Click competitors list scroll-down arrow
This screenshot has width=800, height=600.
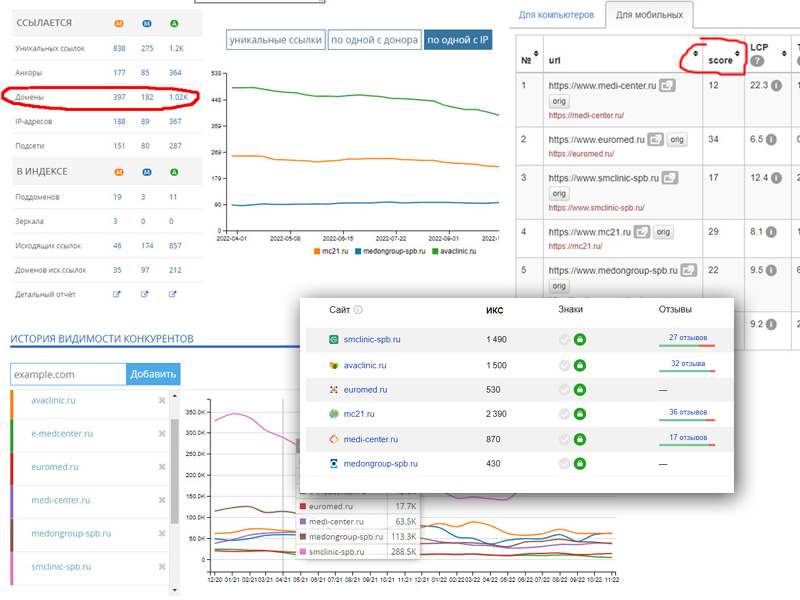174,590
